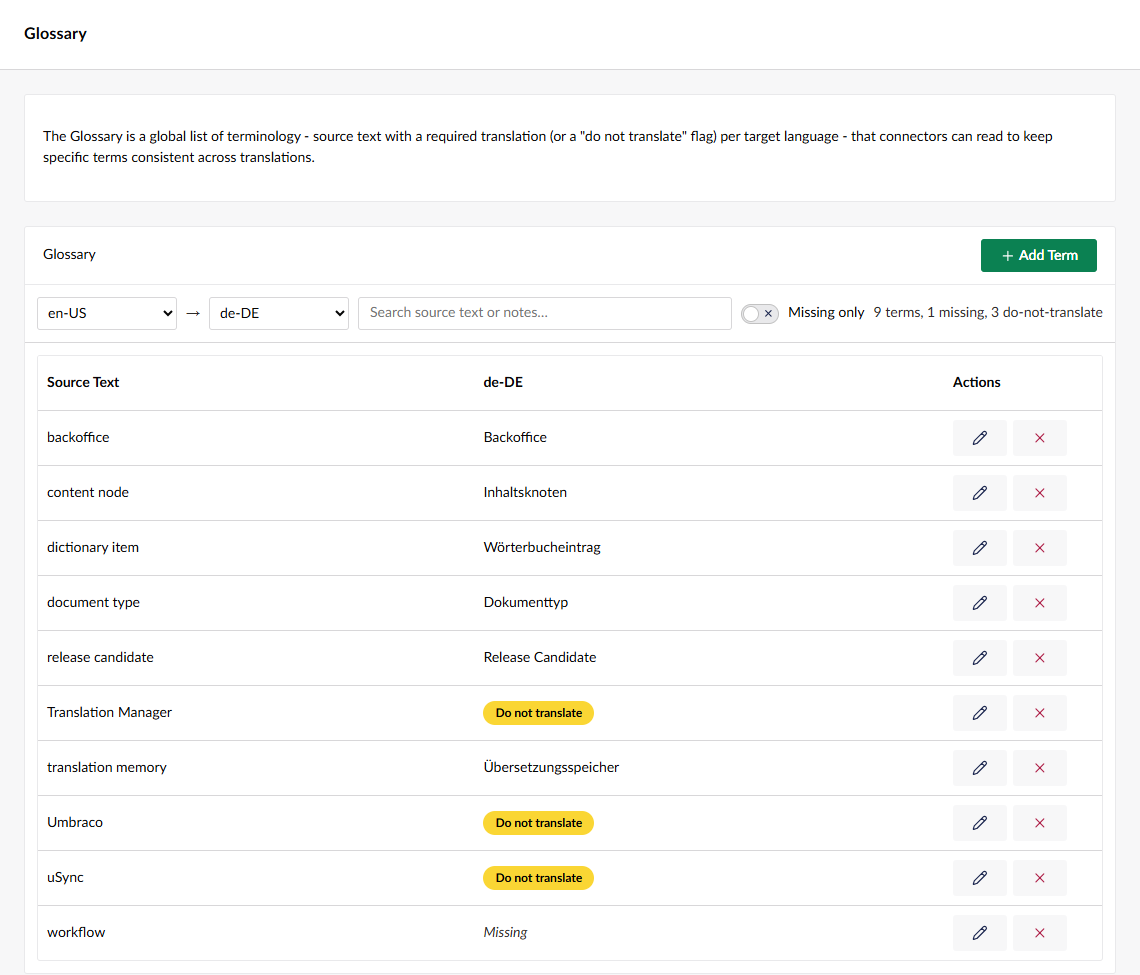Image resolution: width=1140 pixels, height=975 pixels.
Task: Click the Missing value for workflow
Action: tap(505, 932)
